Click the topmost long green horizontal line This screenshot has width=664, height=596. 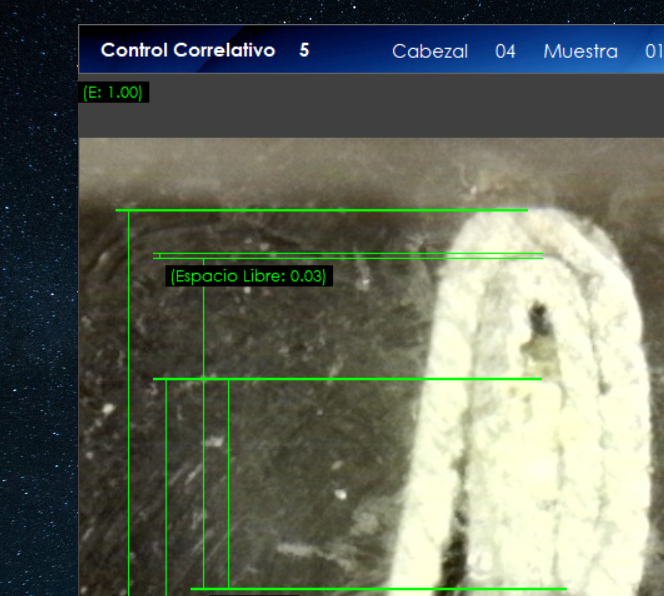[x=320, y=210]
